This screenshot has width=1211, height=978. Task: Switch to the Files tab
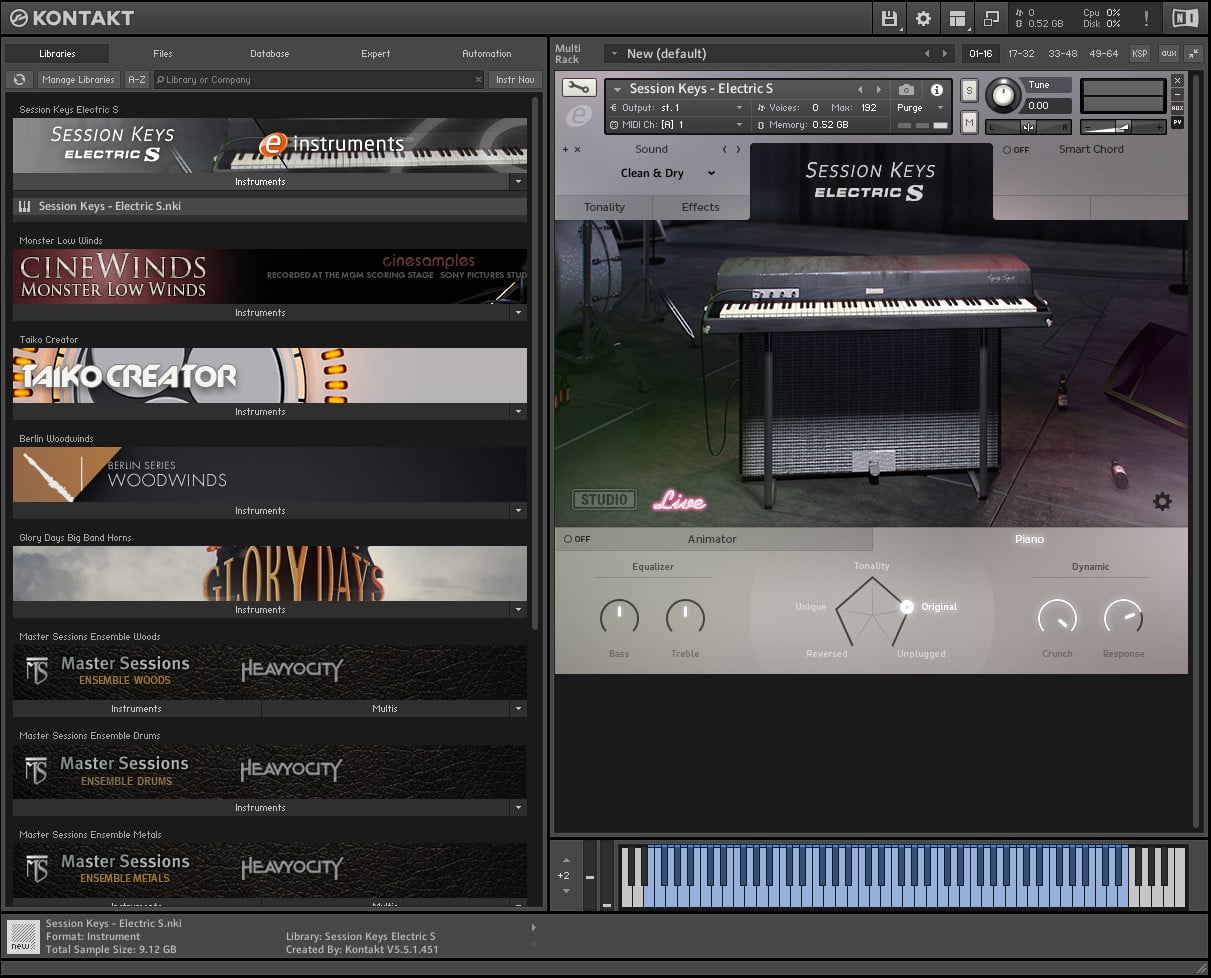[163, 53]
